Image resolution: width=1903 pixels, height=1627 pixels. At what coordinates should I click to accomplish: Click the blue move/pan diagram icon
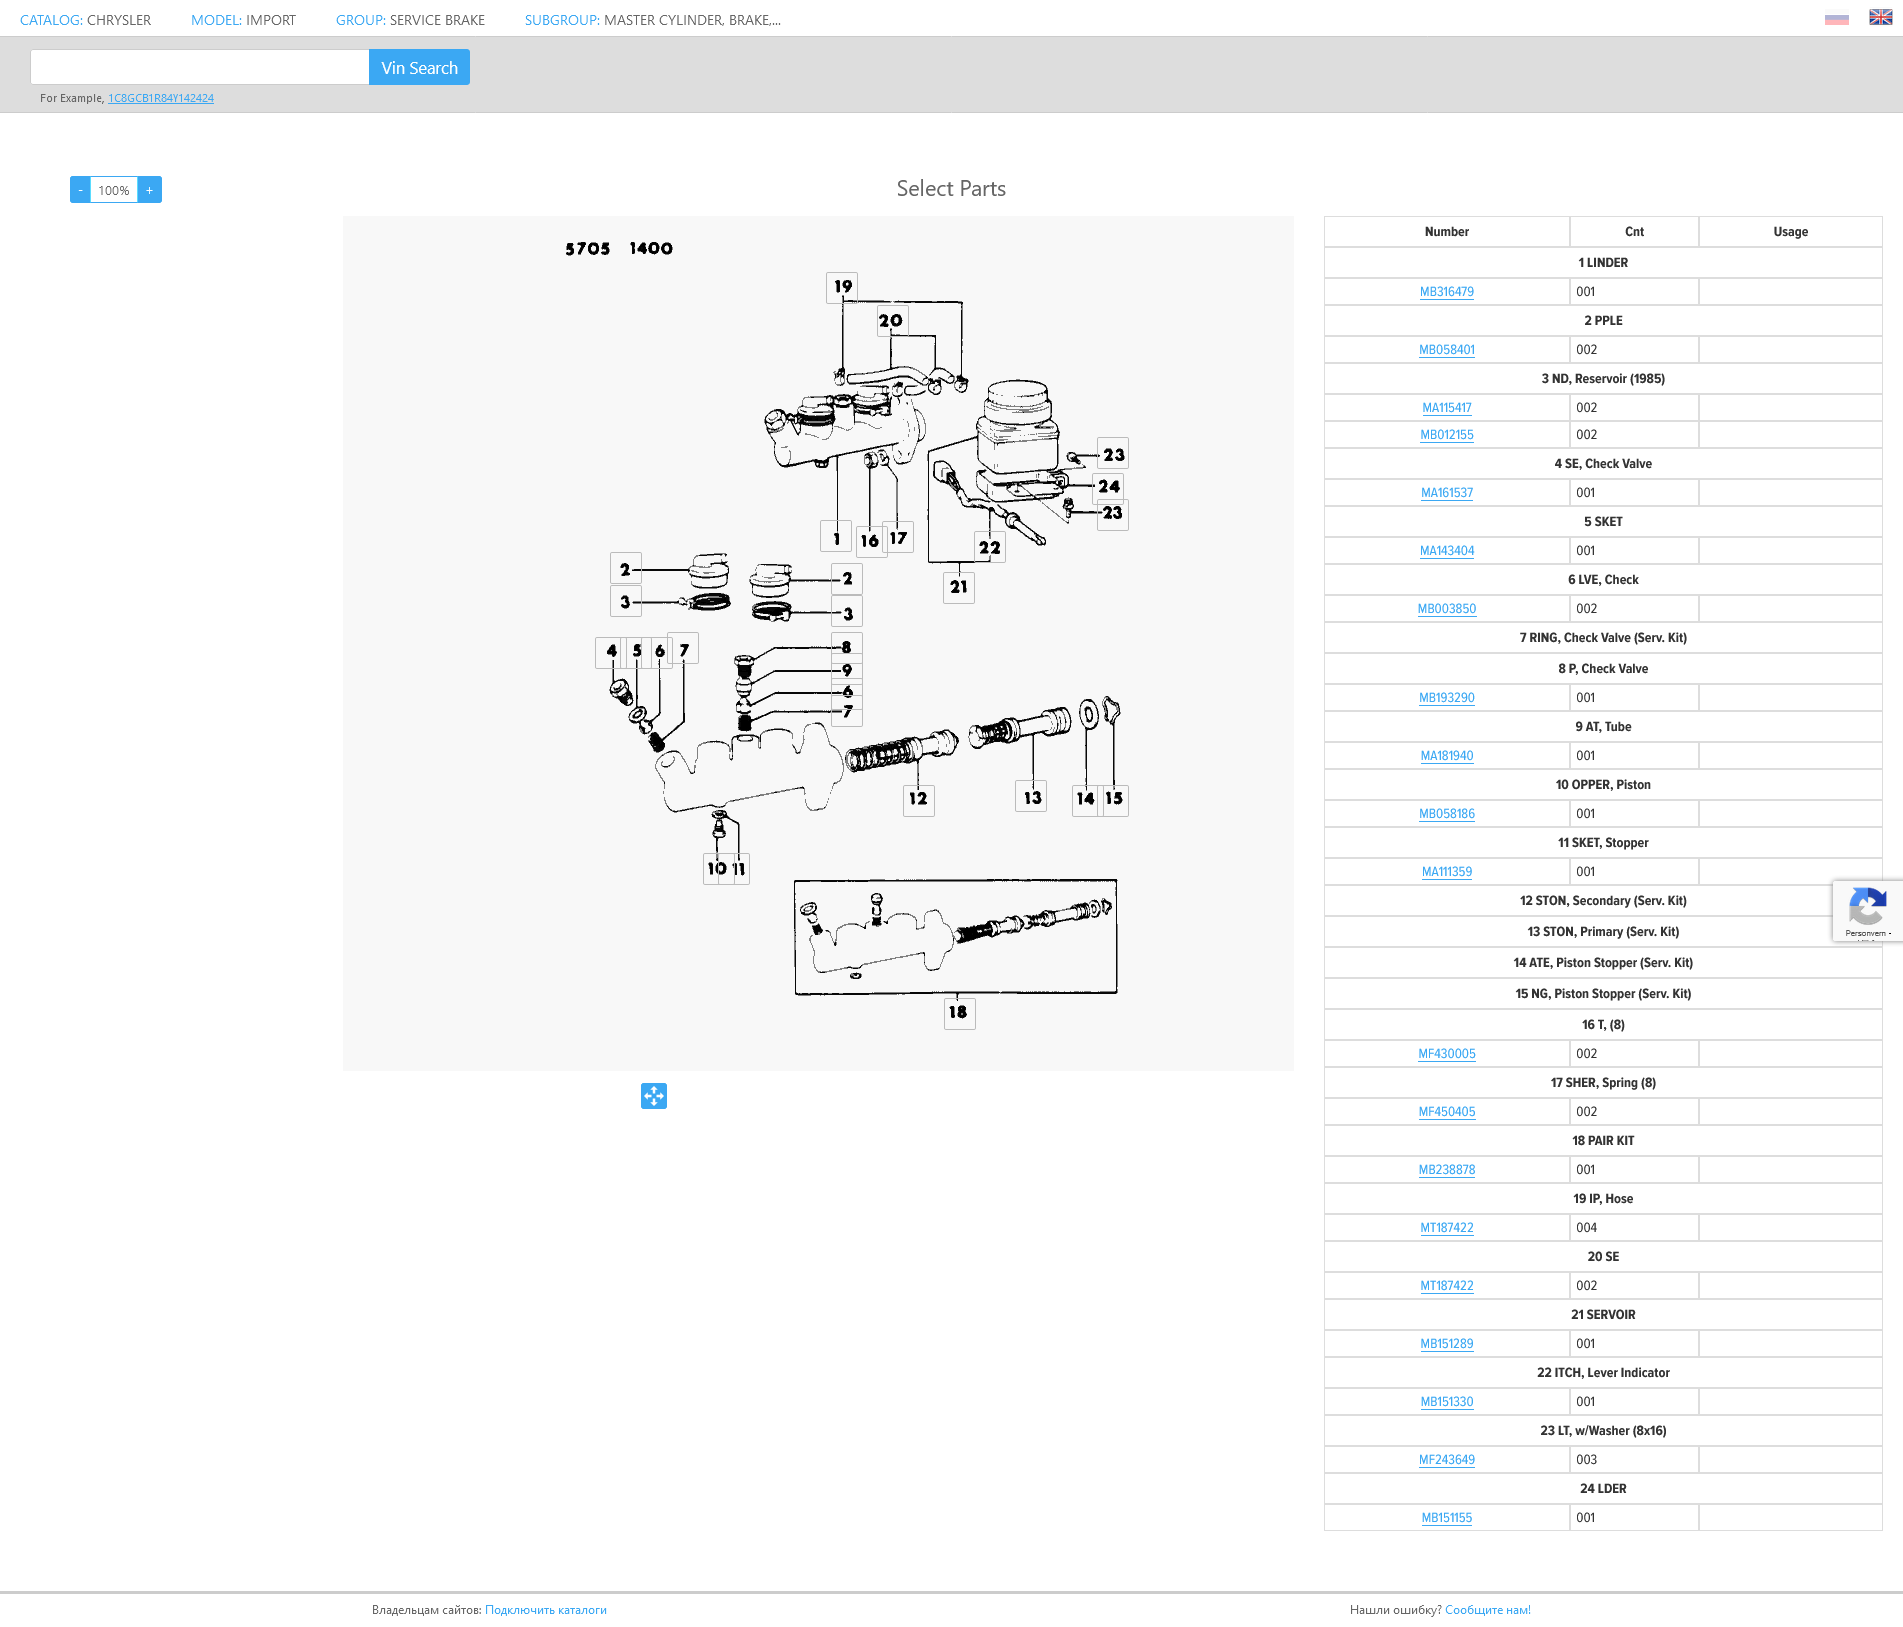654,1096
